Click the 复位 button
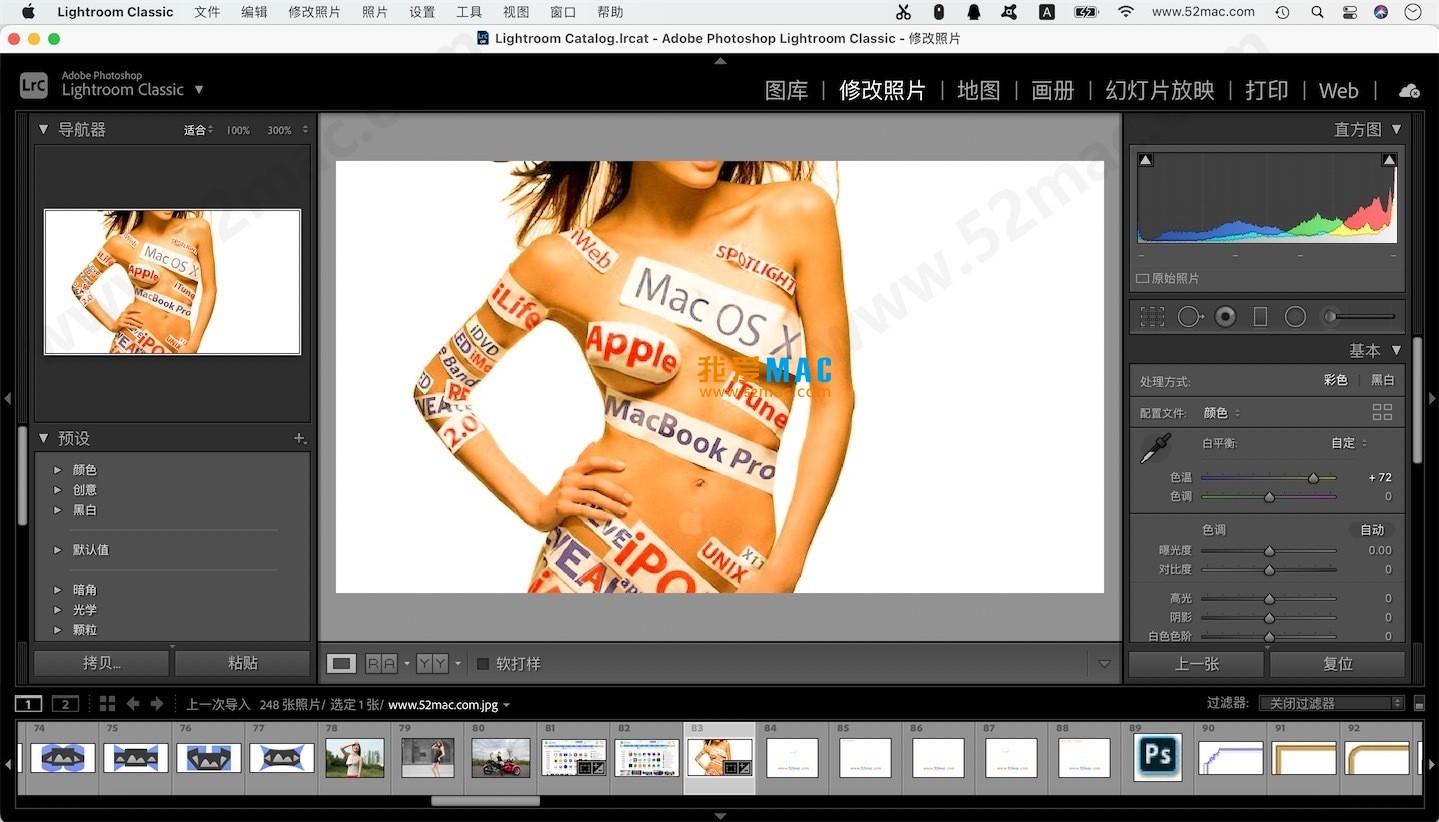Screen dimensions: 1439x822 [x=1337, y=664]
